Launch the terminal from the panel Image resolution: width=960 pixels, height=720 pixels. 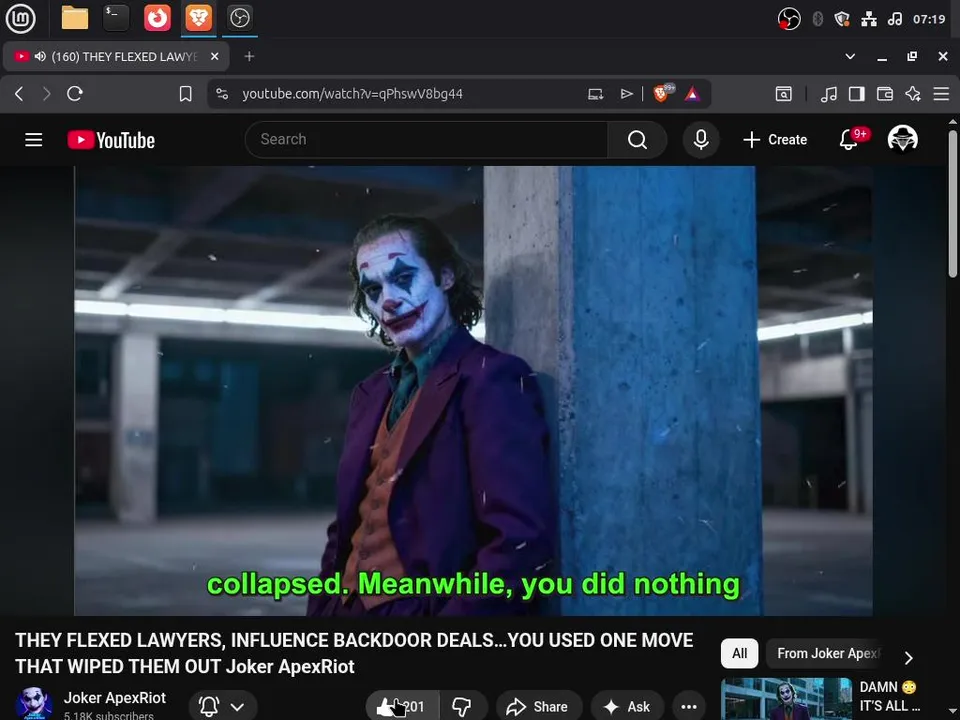(116, 18)
